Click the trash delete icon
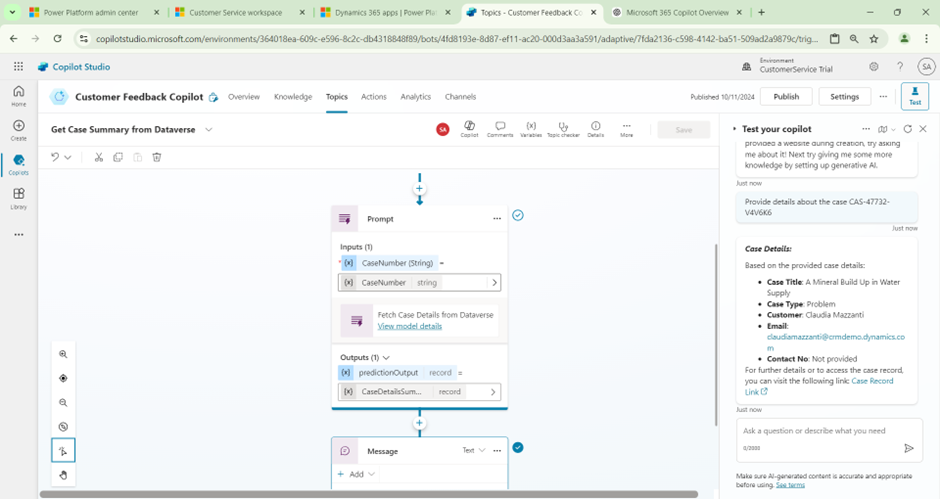 pos(157,157)
